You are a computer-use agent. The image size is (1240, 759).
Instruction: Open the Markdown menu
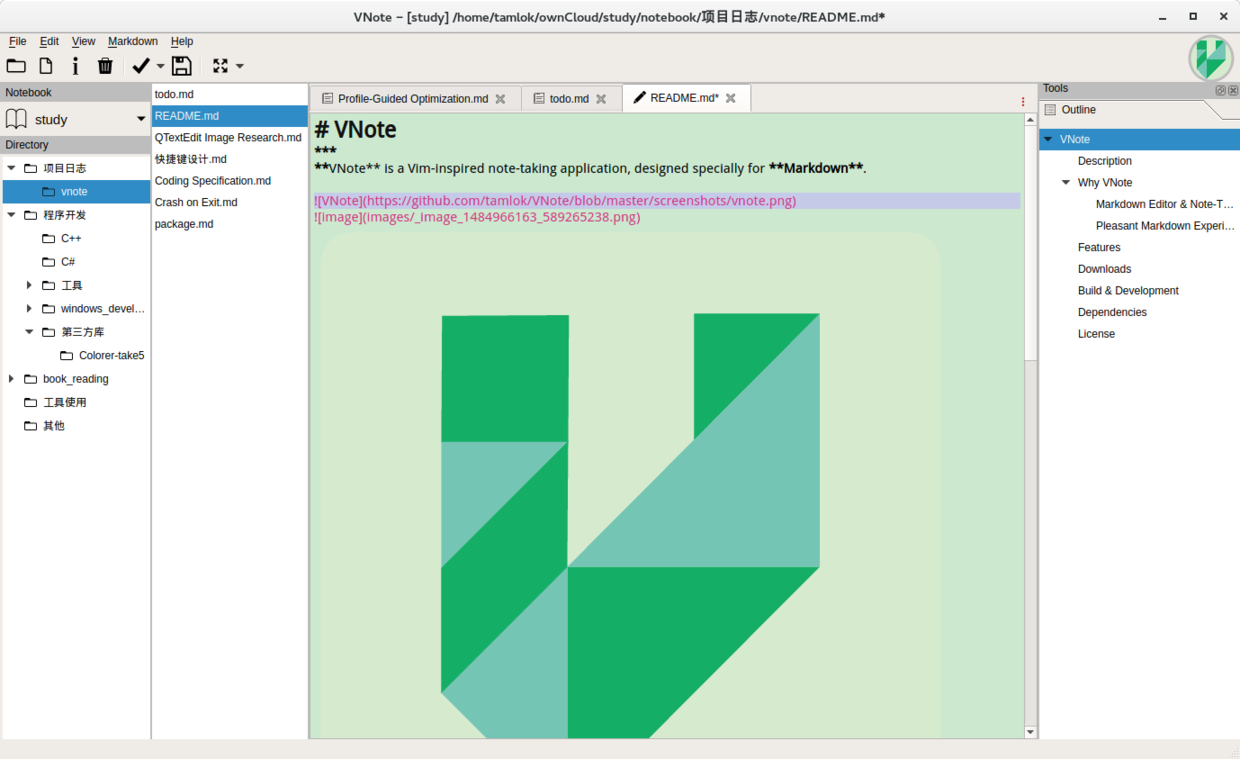pos(132,41)
